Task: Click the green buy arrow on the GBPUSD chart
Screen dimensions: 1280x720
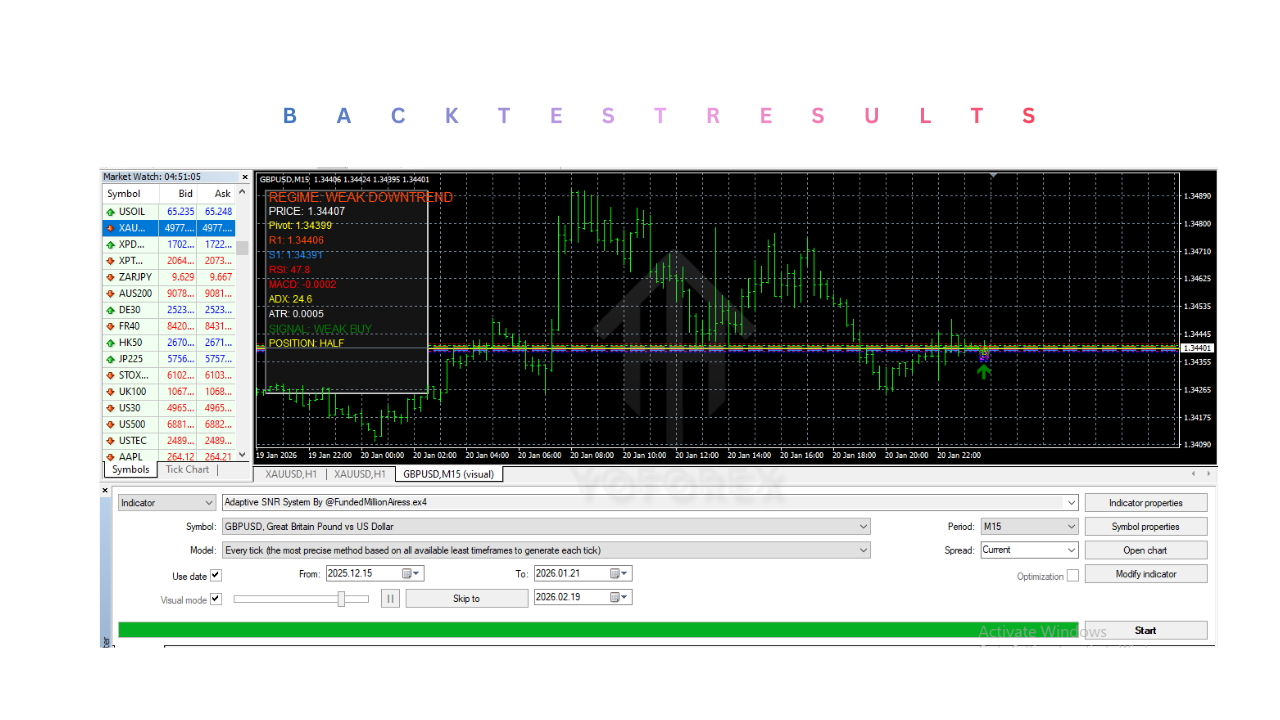Action: 984,370
